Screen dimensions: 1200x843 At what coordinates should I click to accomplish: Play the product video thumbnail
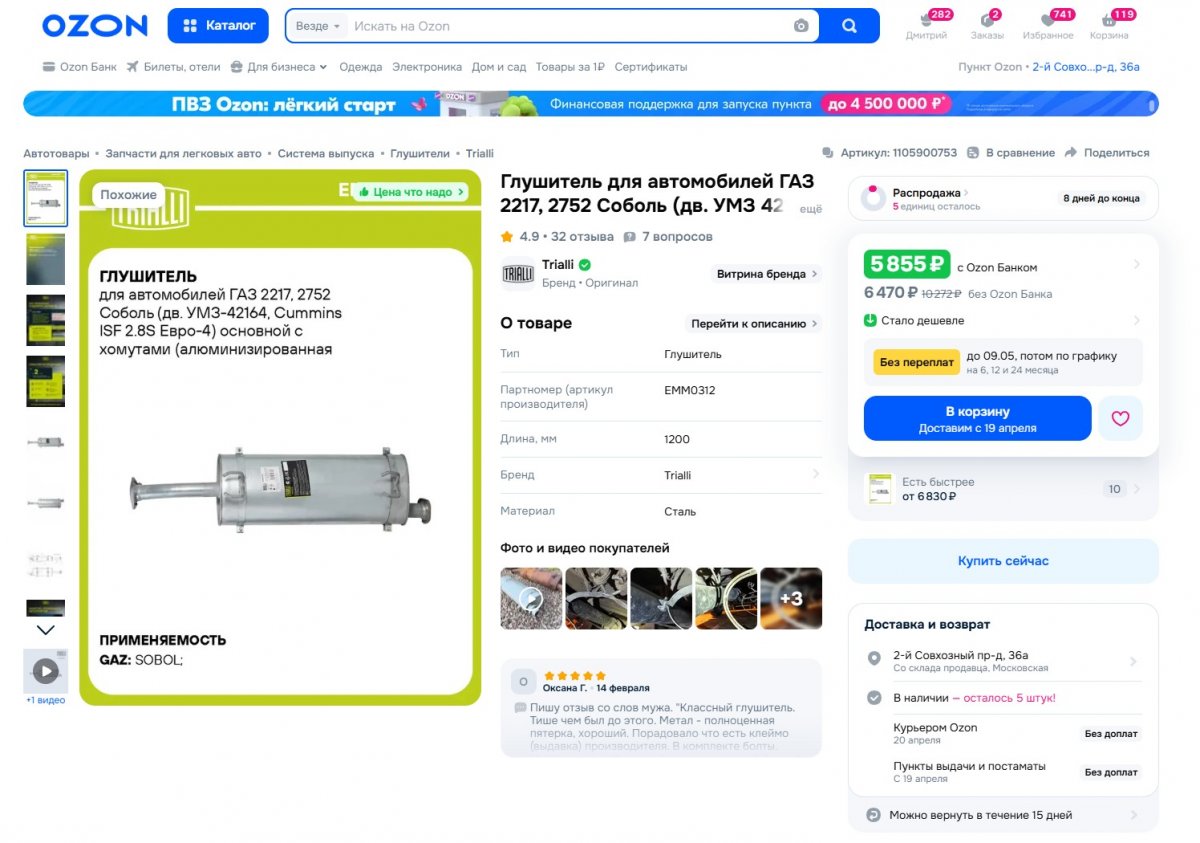(x=45, y=671)
